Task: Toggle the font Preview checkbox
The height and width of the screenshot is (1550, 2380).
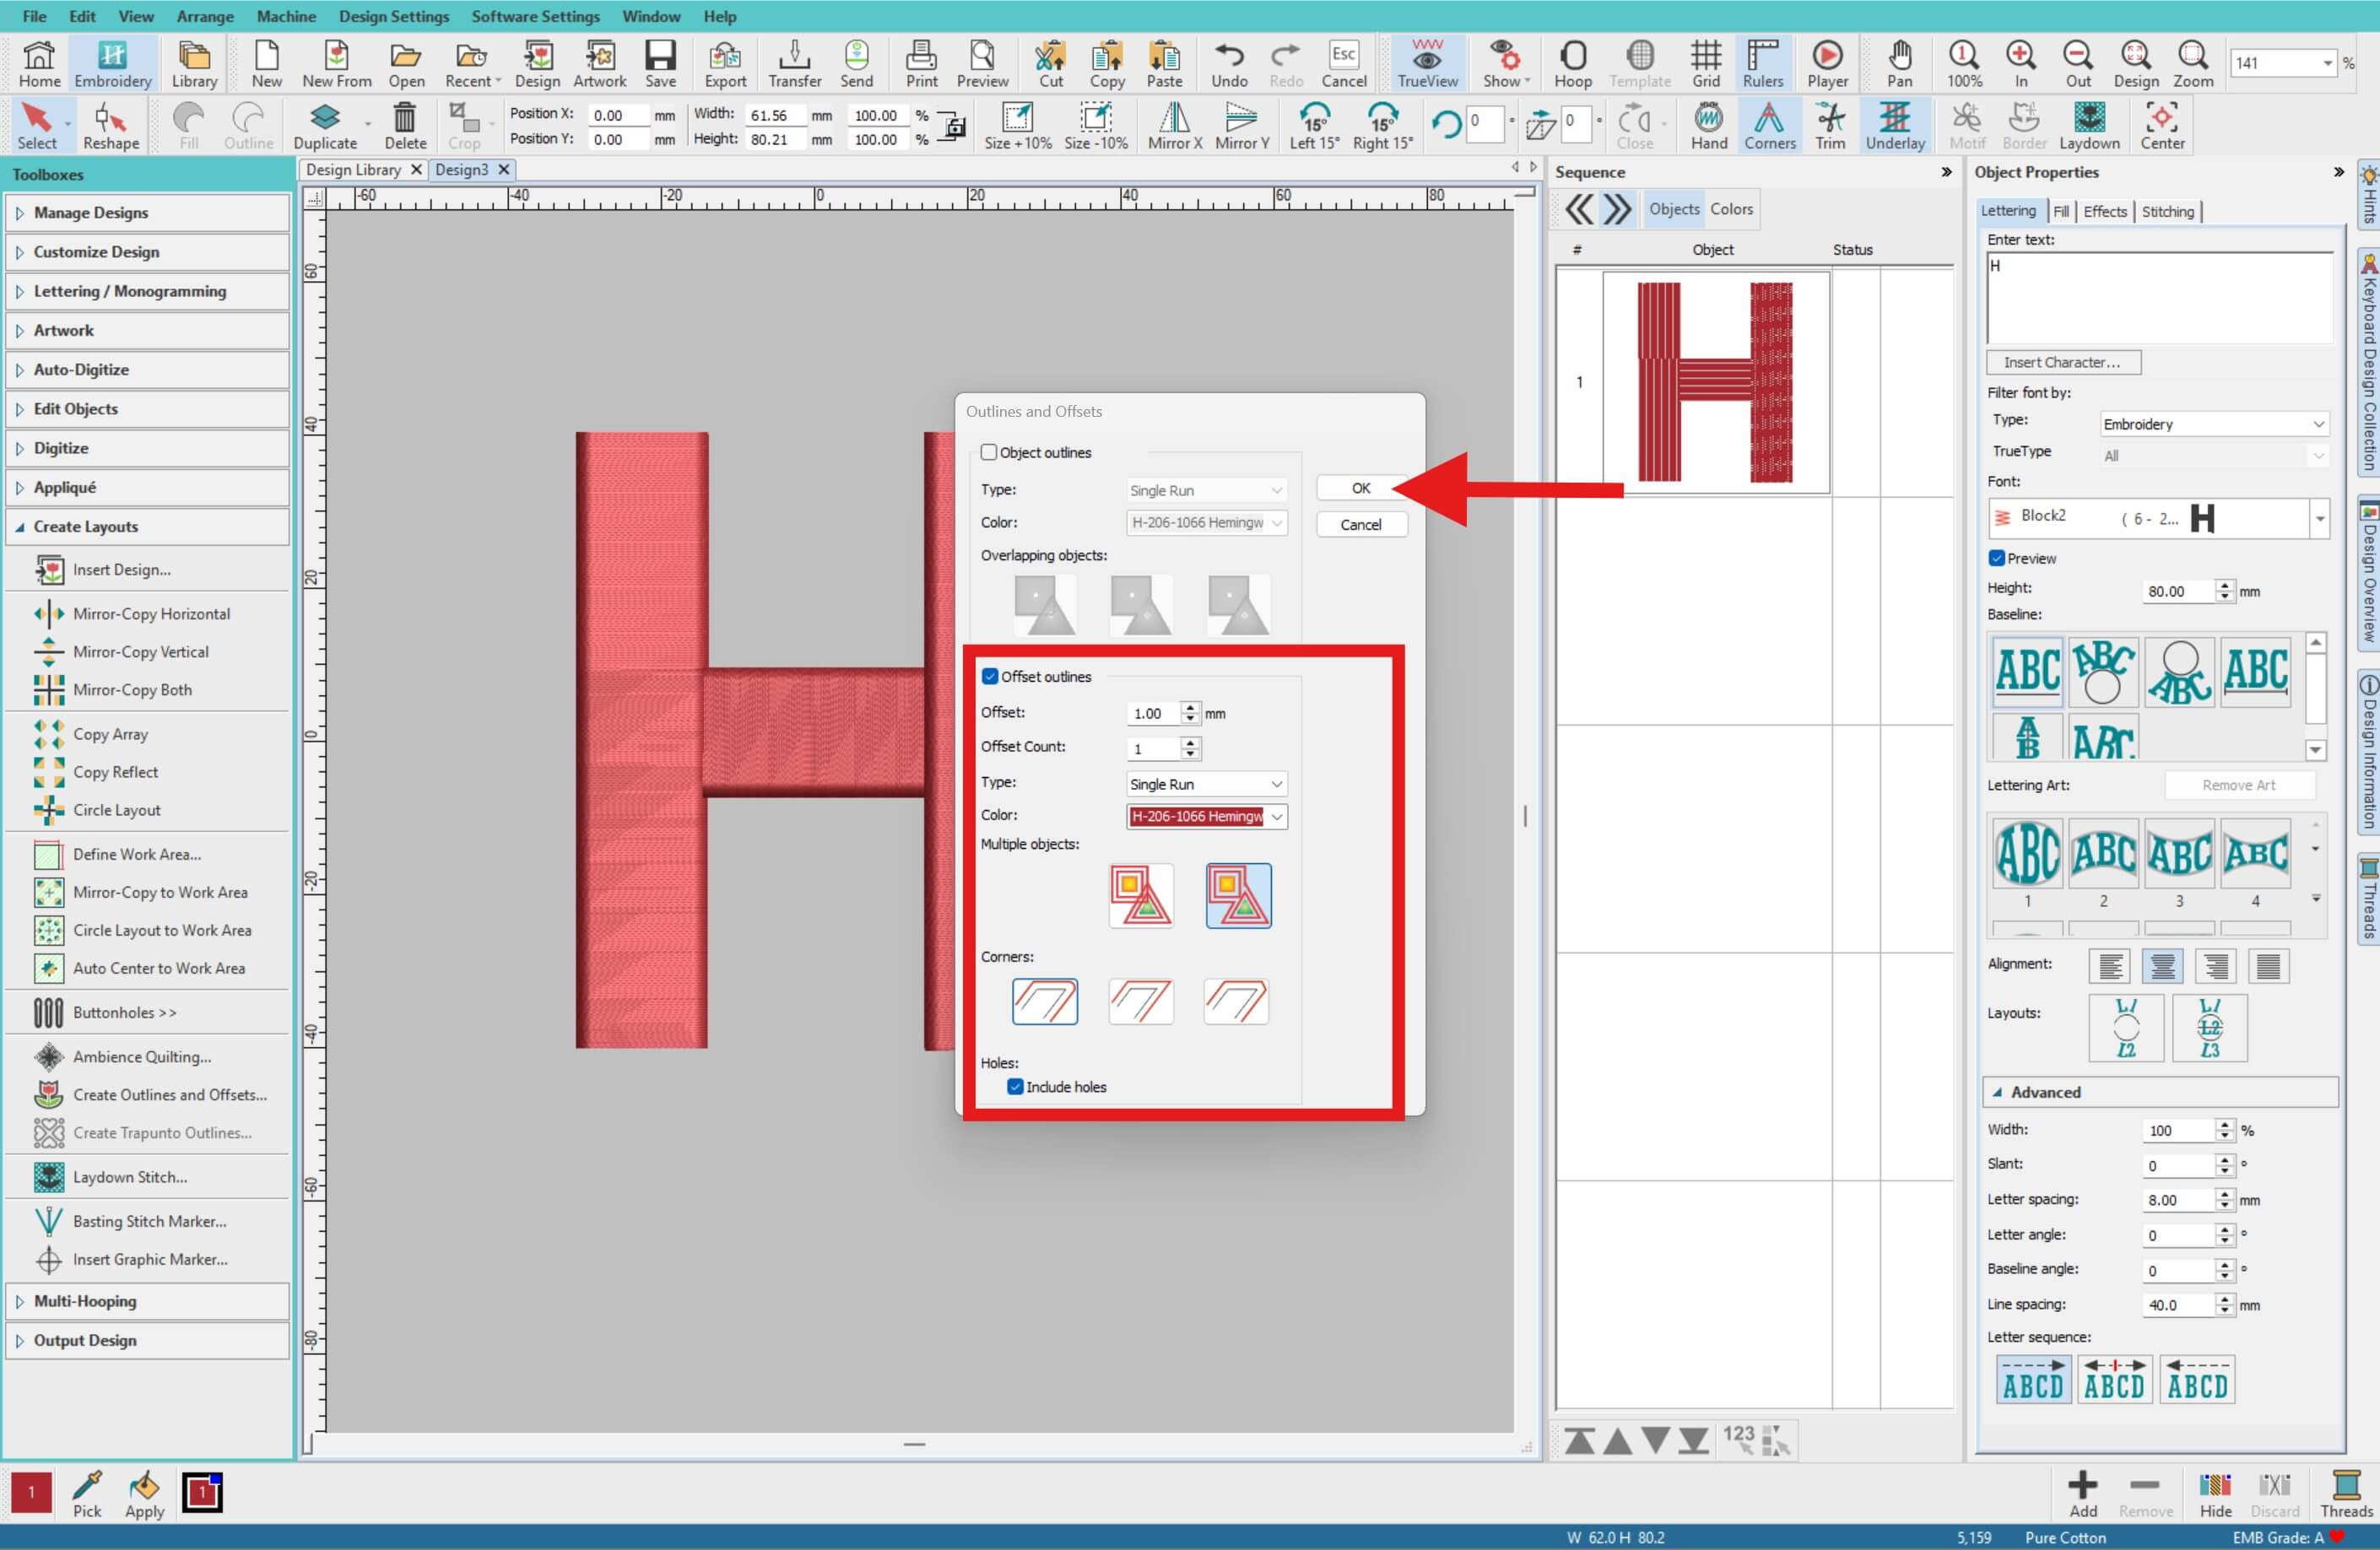Action: click(x=1997, y=558)
